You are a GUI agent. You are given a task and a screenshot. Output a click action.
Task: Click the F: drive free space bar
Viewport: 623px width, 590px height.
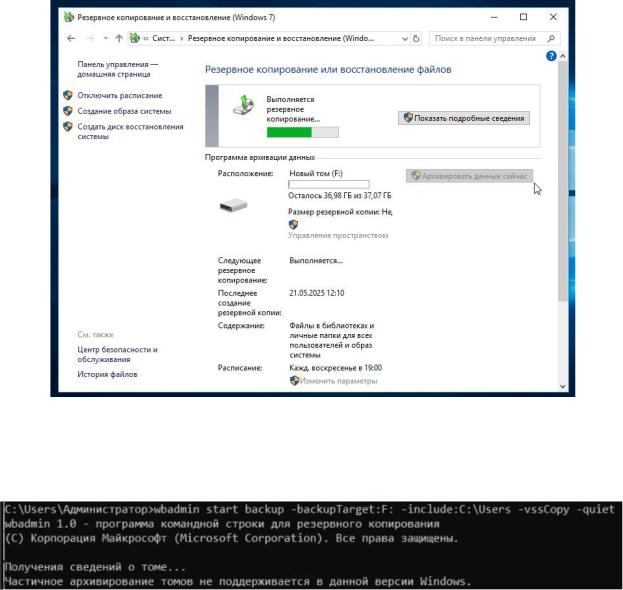tap(329, 184)
